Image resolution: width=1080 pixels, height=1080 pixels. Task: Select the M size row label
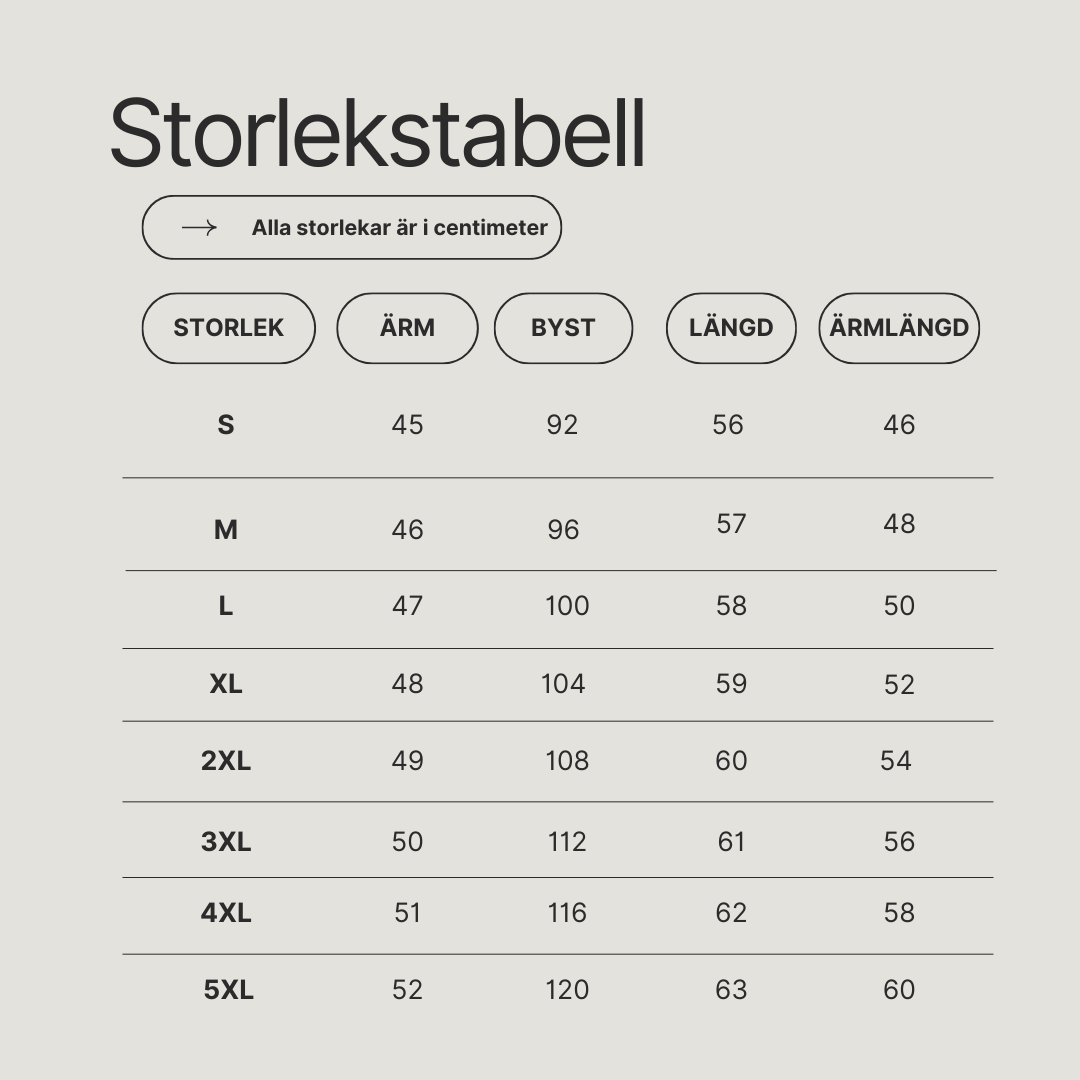coord(226,530)
